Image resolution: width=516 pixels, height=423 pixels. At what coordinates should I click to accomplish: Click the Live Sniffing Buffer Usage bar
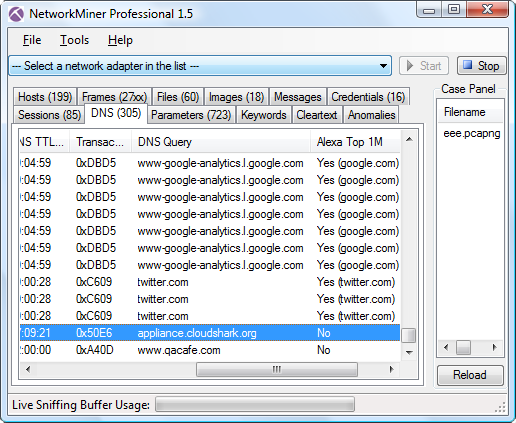255,405
